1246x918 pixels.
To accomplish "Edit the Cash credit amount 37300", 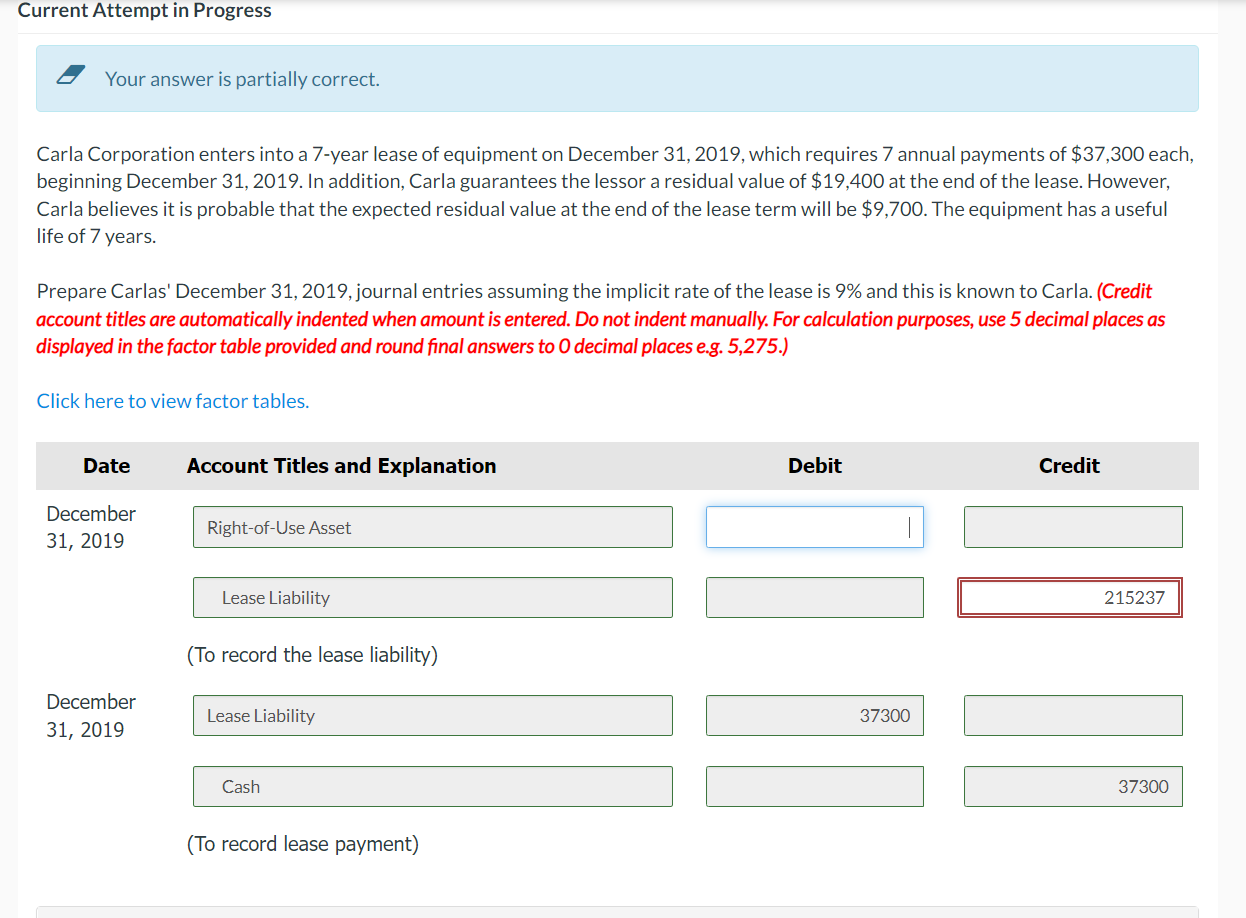I will [1073, 786].
